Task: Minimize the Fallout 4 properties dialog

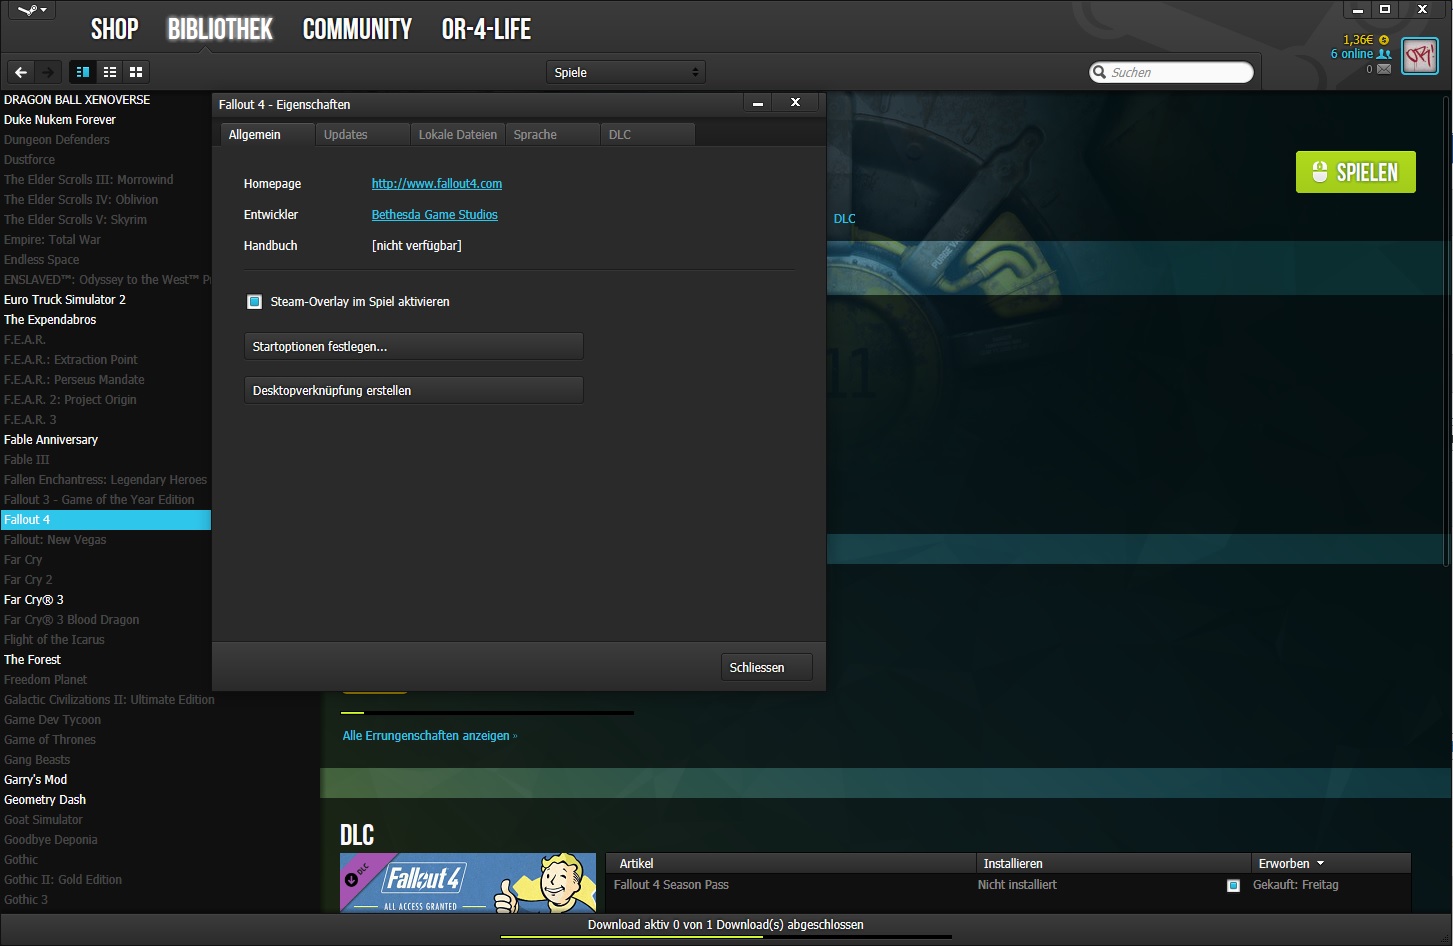Action: coord(758,103)
